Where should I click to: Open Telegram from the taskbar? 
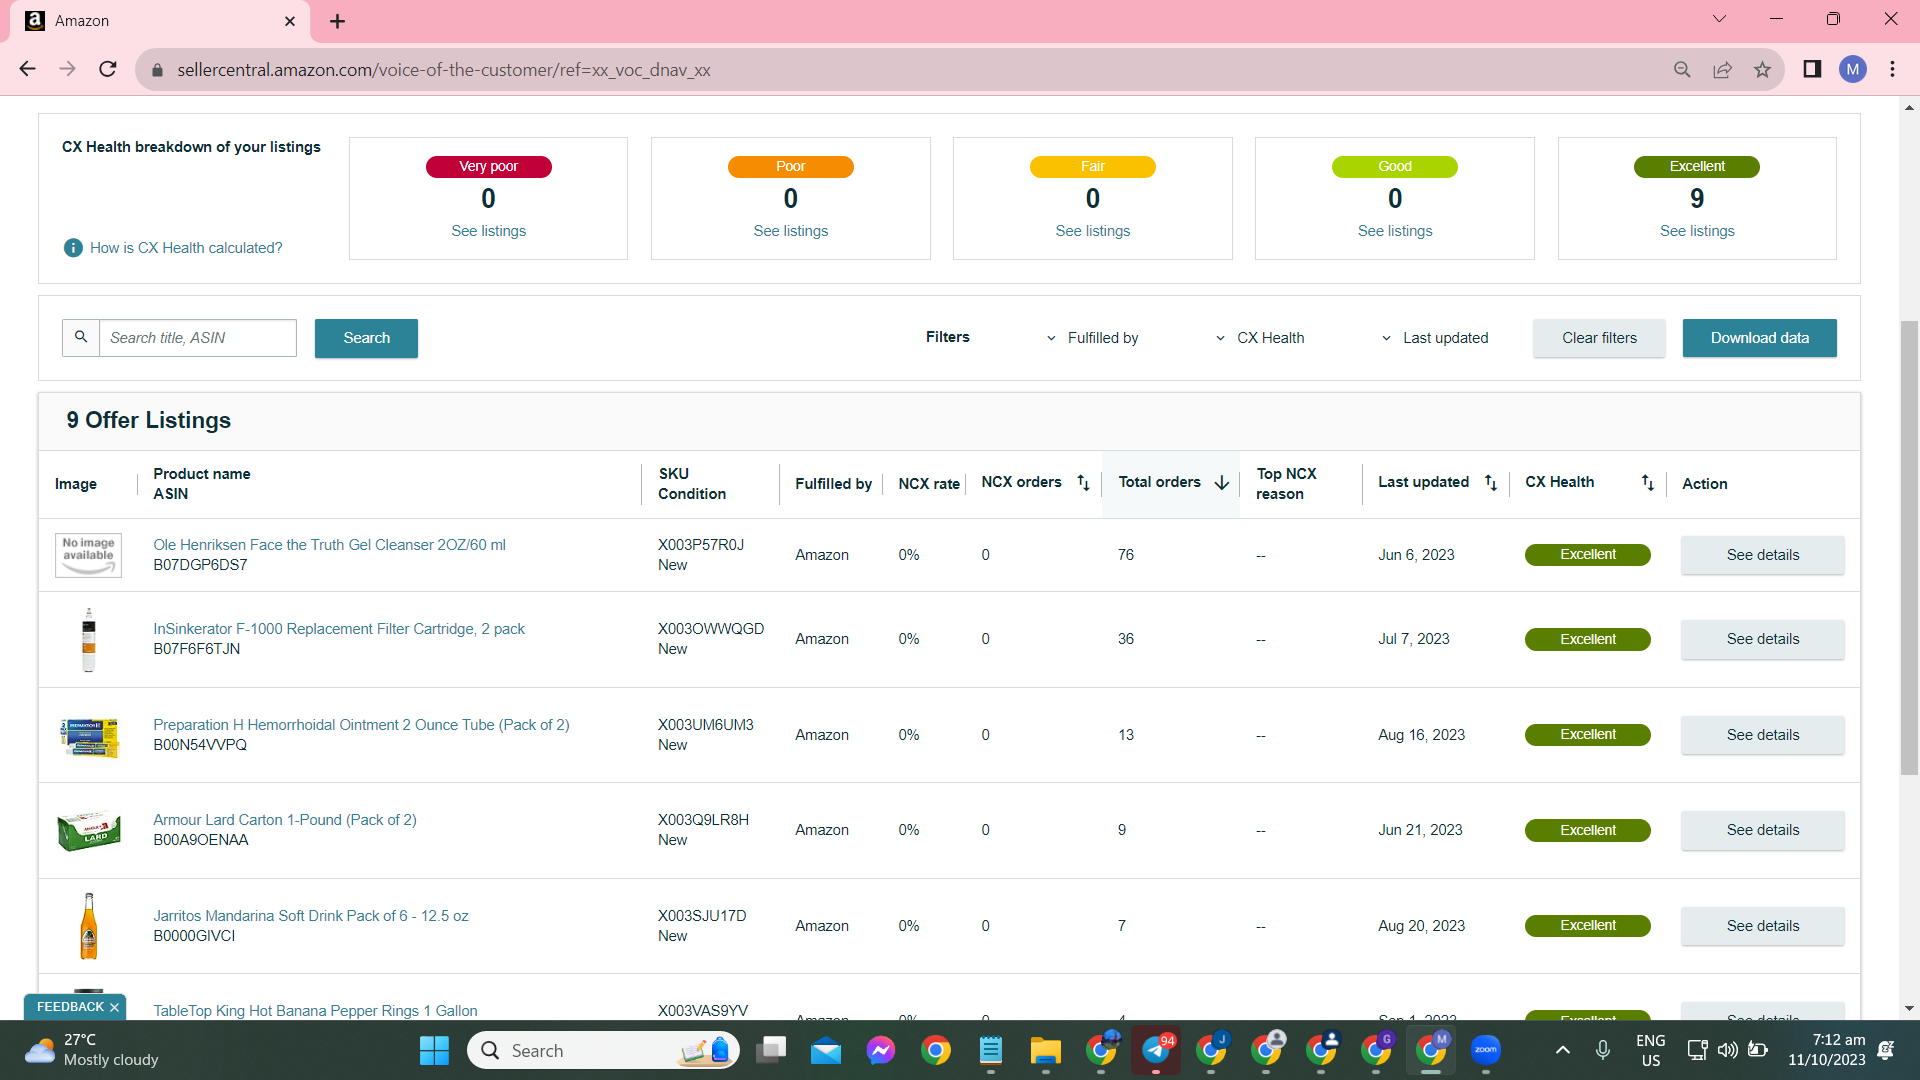point(1156,1050)
